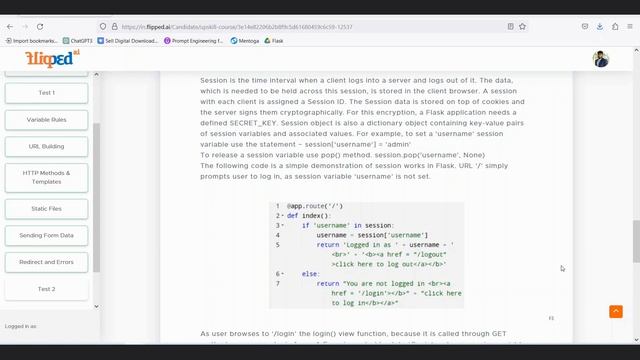Open the Test 2 sidebar item

(47, 289)
